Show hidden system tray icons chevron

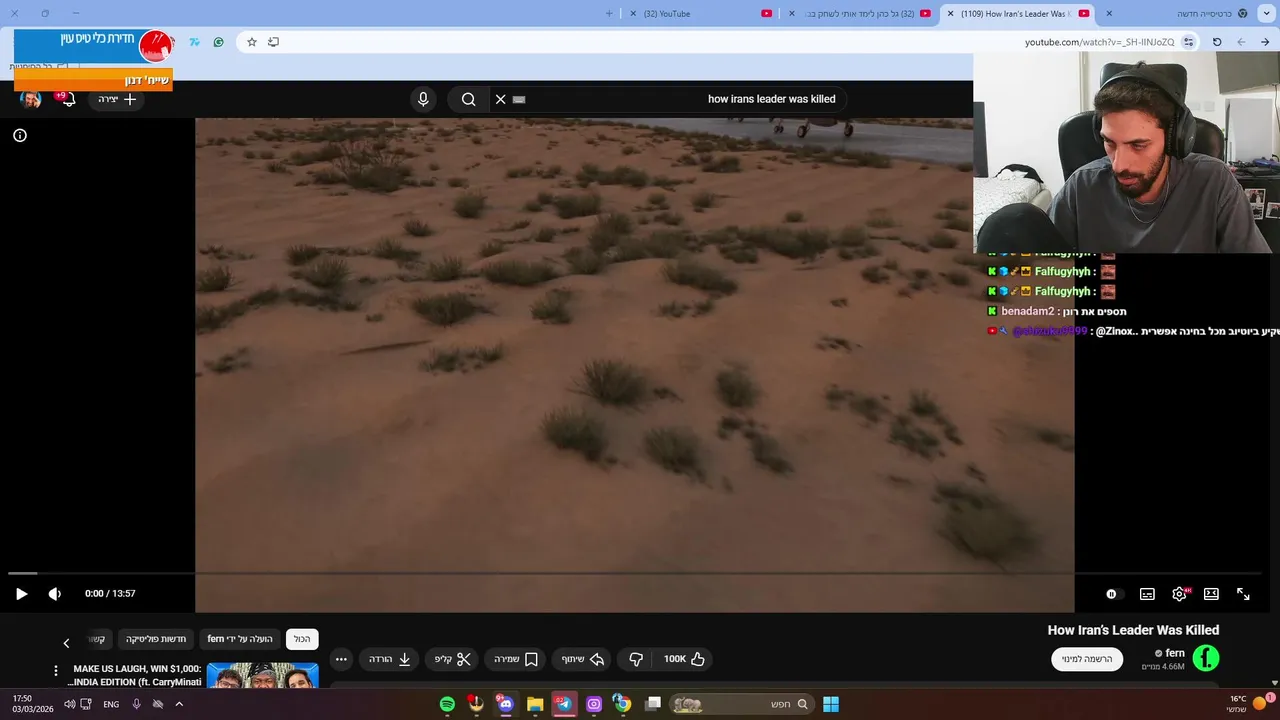click(x=179, y=704)
